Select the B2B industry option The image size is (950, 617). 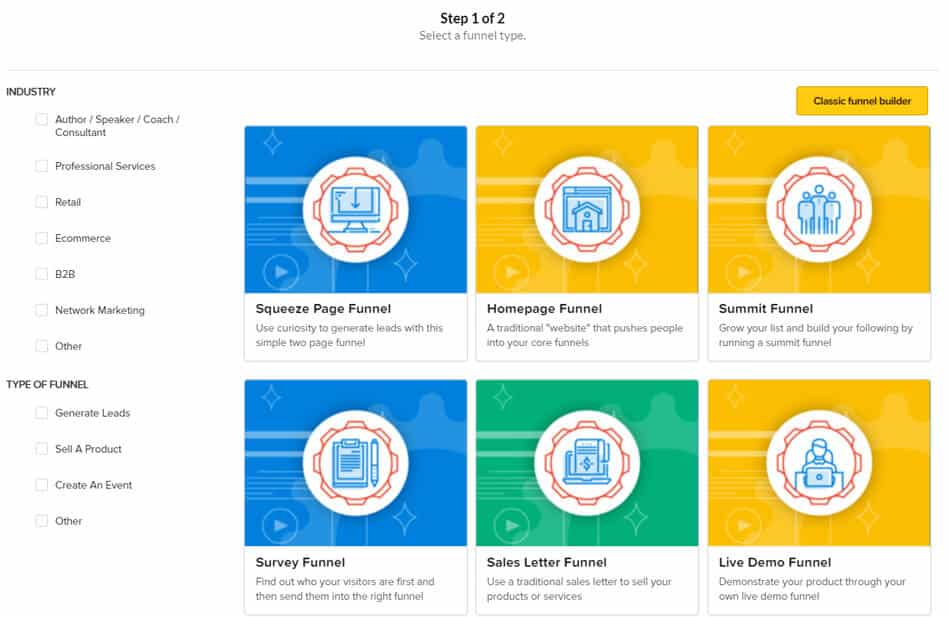click(41, 274)
